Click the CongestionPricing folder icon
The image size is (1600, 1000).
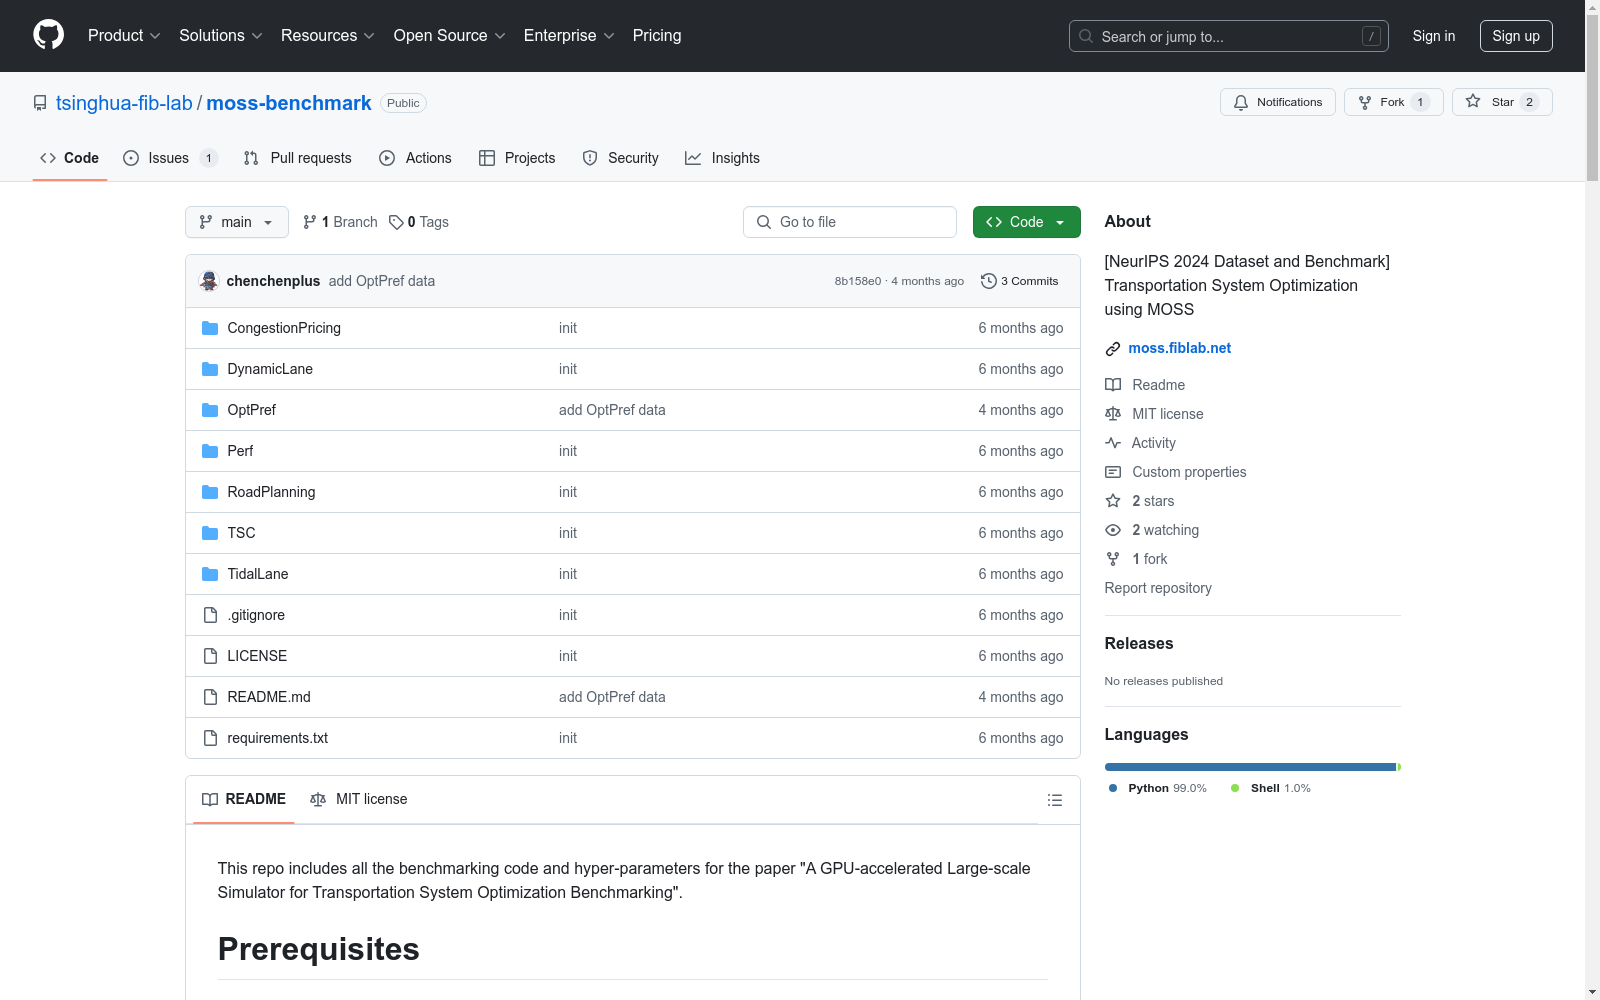[210, 328]
